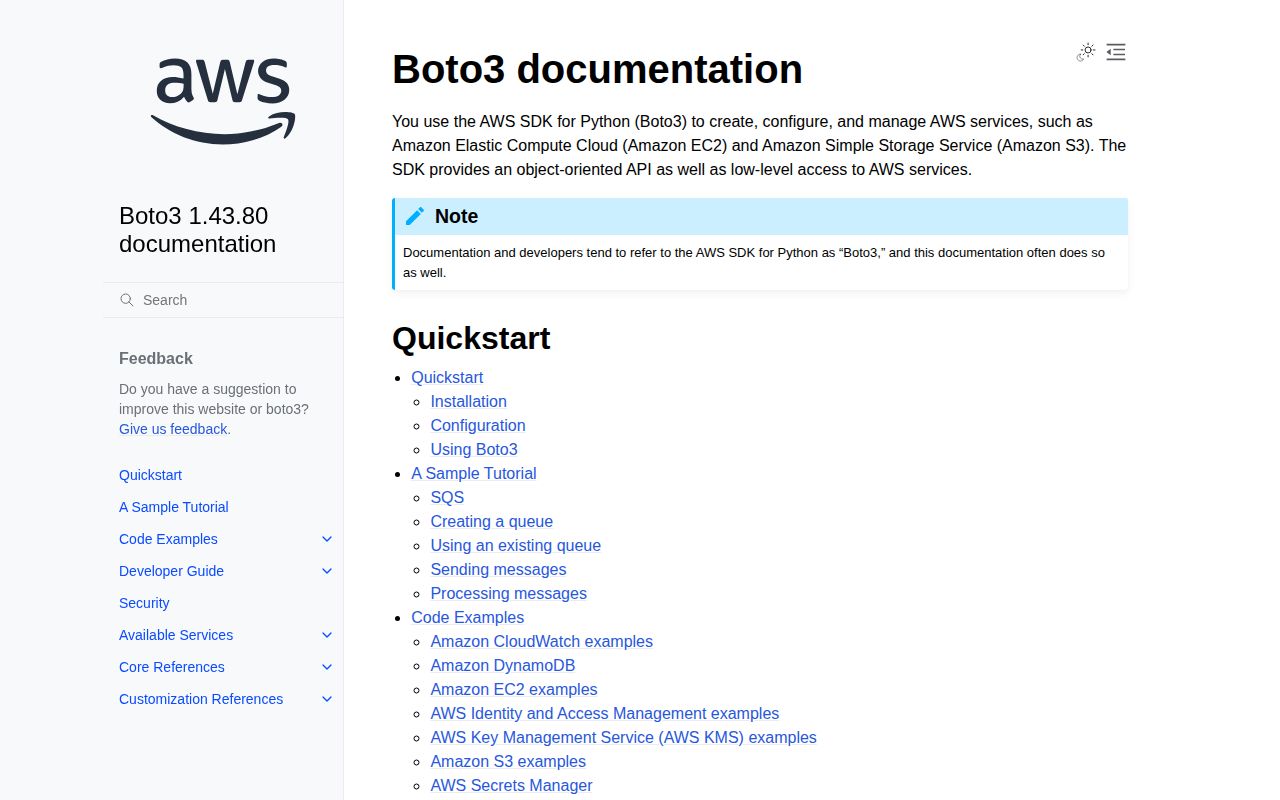Open the Installation link

pos(469,401)
